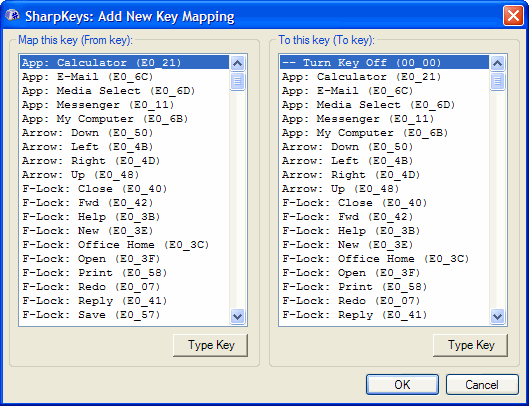Click Type Key under From key list
This screenshot has width=529, height=406.
[x=211, y=345]
